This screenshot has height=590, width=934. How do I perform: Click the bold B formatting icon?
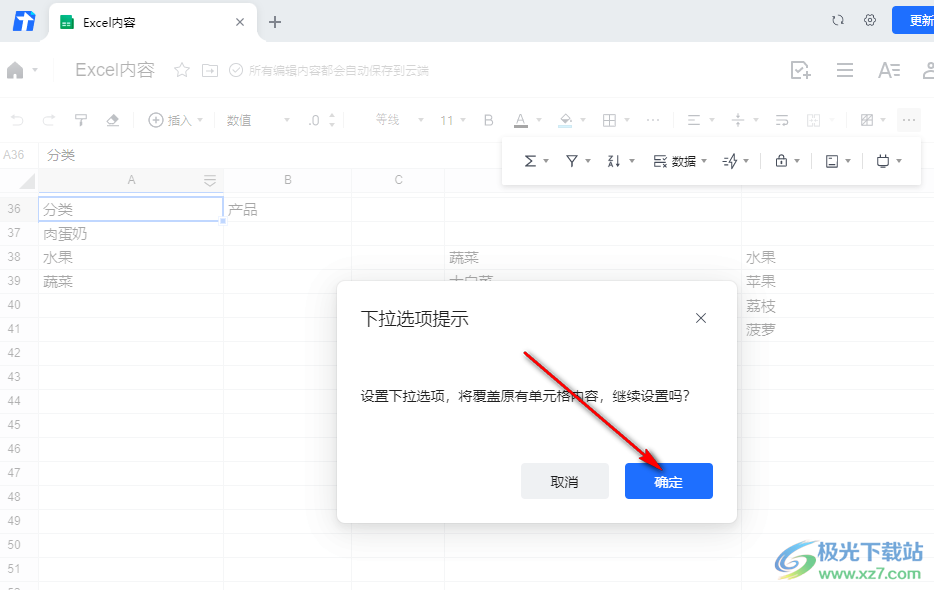coord(488,120)
